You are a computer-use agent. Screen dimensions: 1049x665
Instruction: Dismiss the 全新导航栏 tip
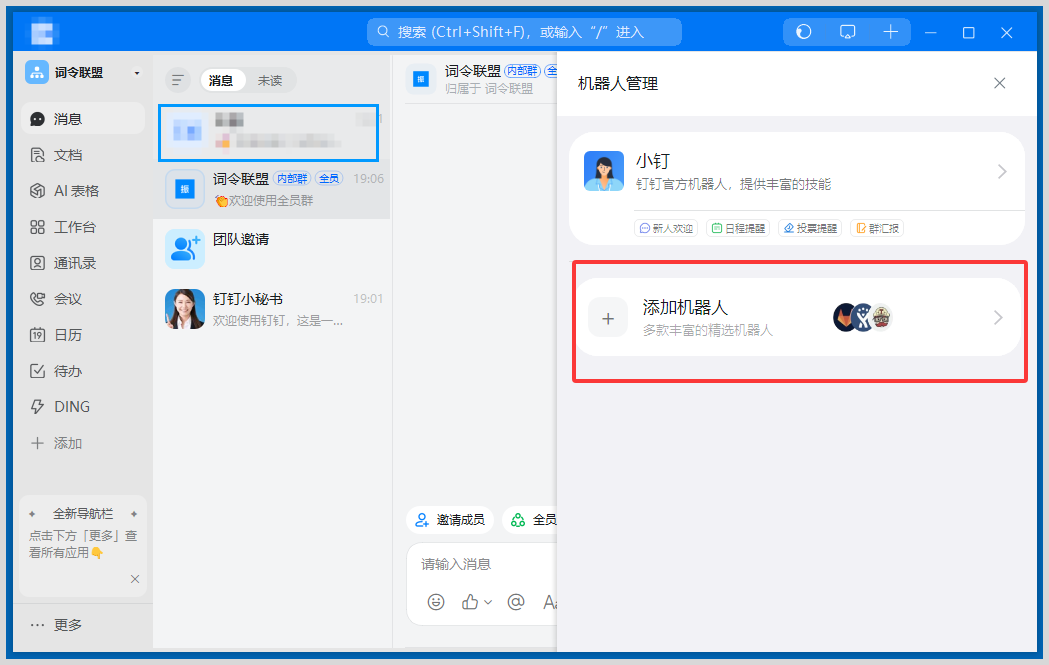pos(135,579)
